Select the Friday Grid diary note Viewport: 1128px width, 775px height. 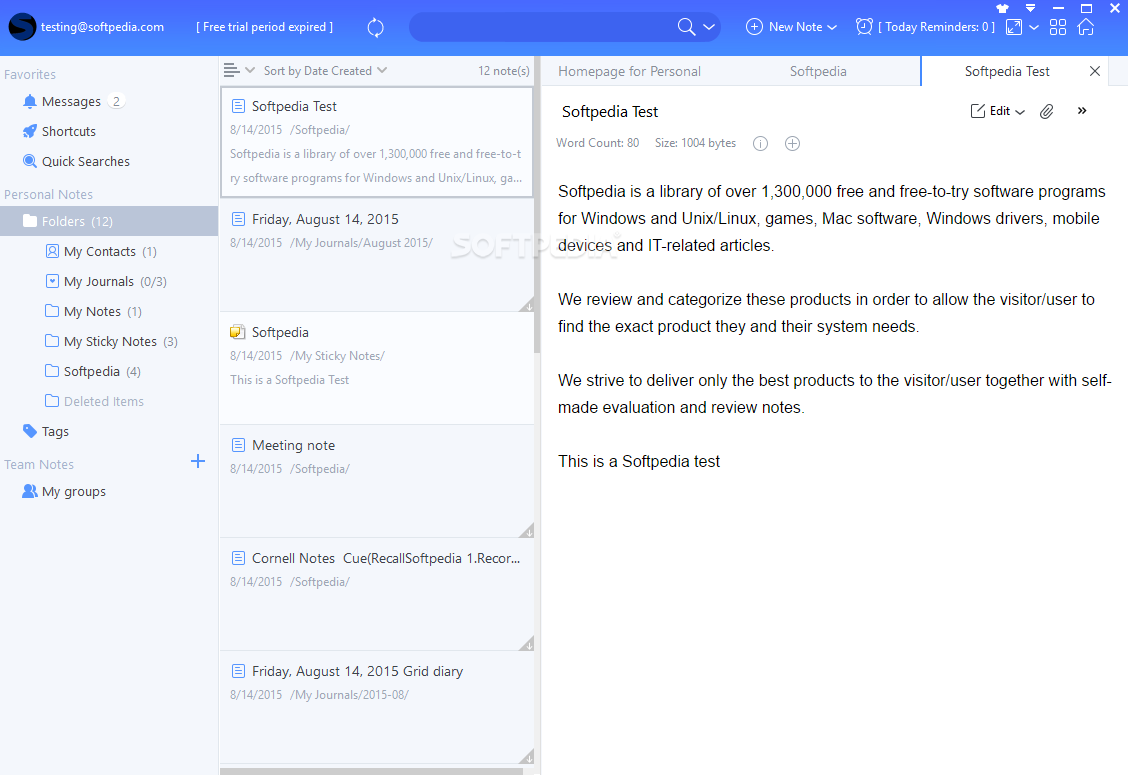point(377,707)
